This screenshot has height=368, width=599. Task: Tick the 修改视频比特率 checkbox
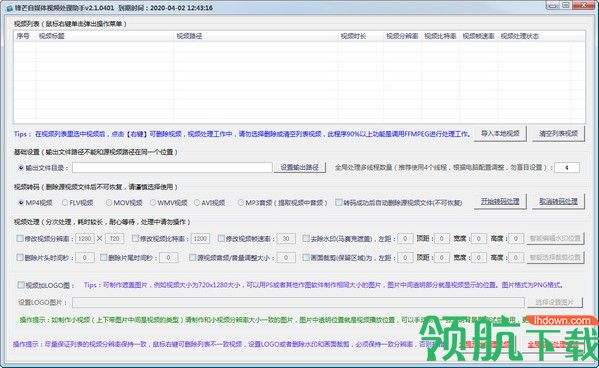(135, 238)
